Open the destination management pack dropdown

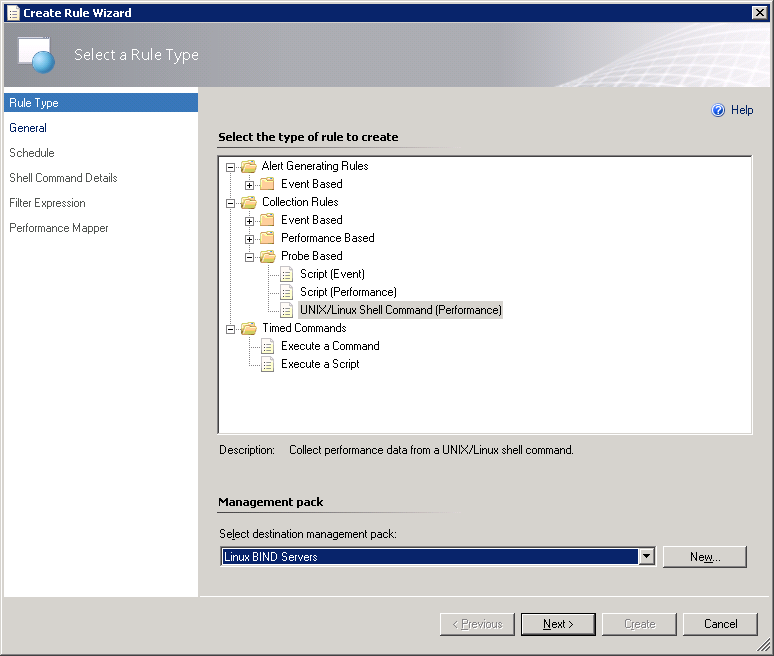[646, 557]
